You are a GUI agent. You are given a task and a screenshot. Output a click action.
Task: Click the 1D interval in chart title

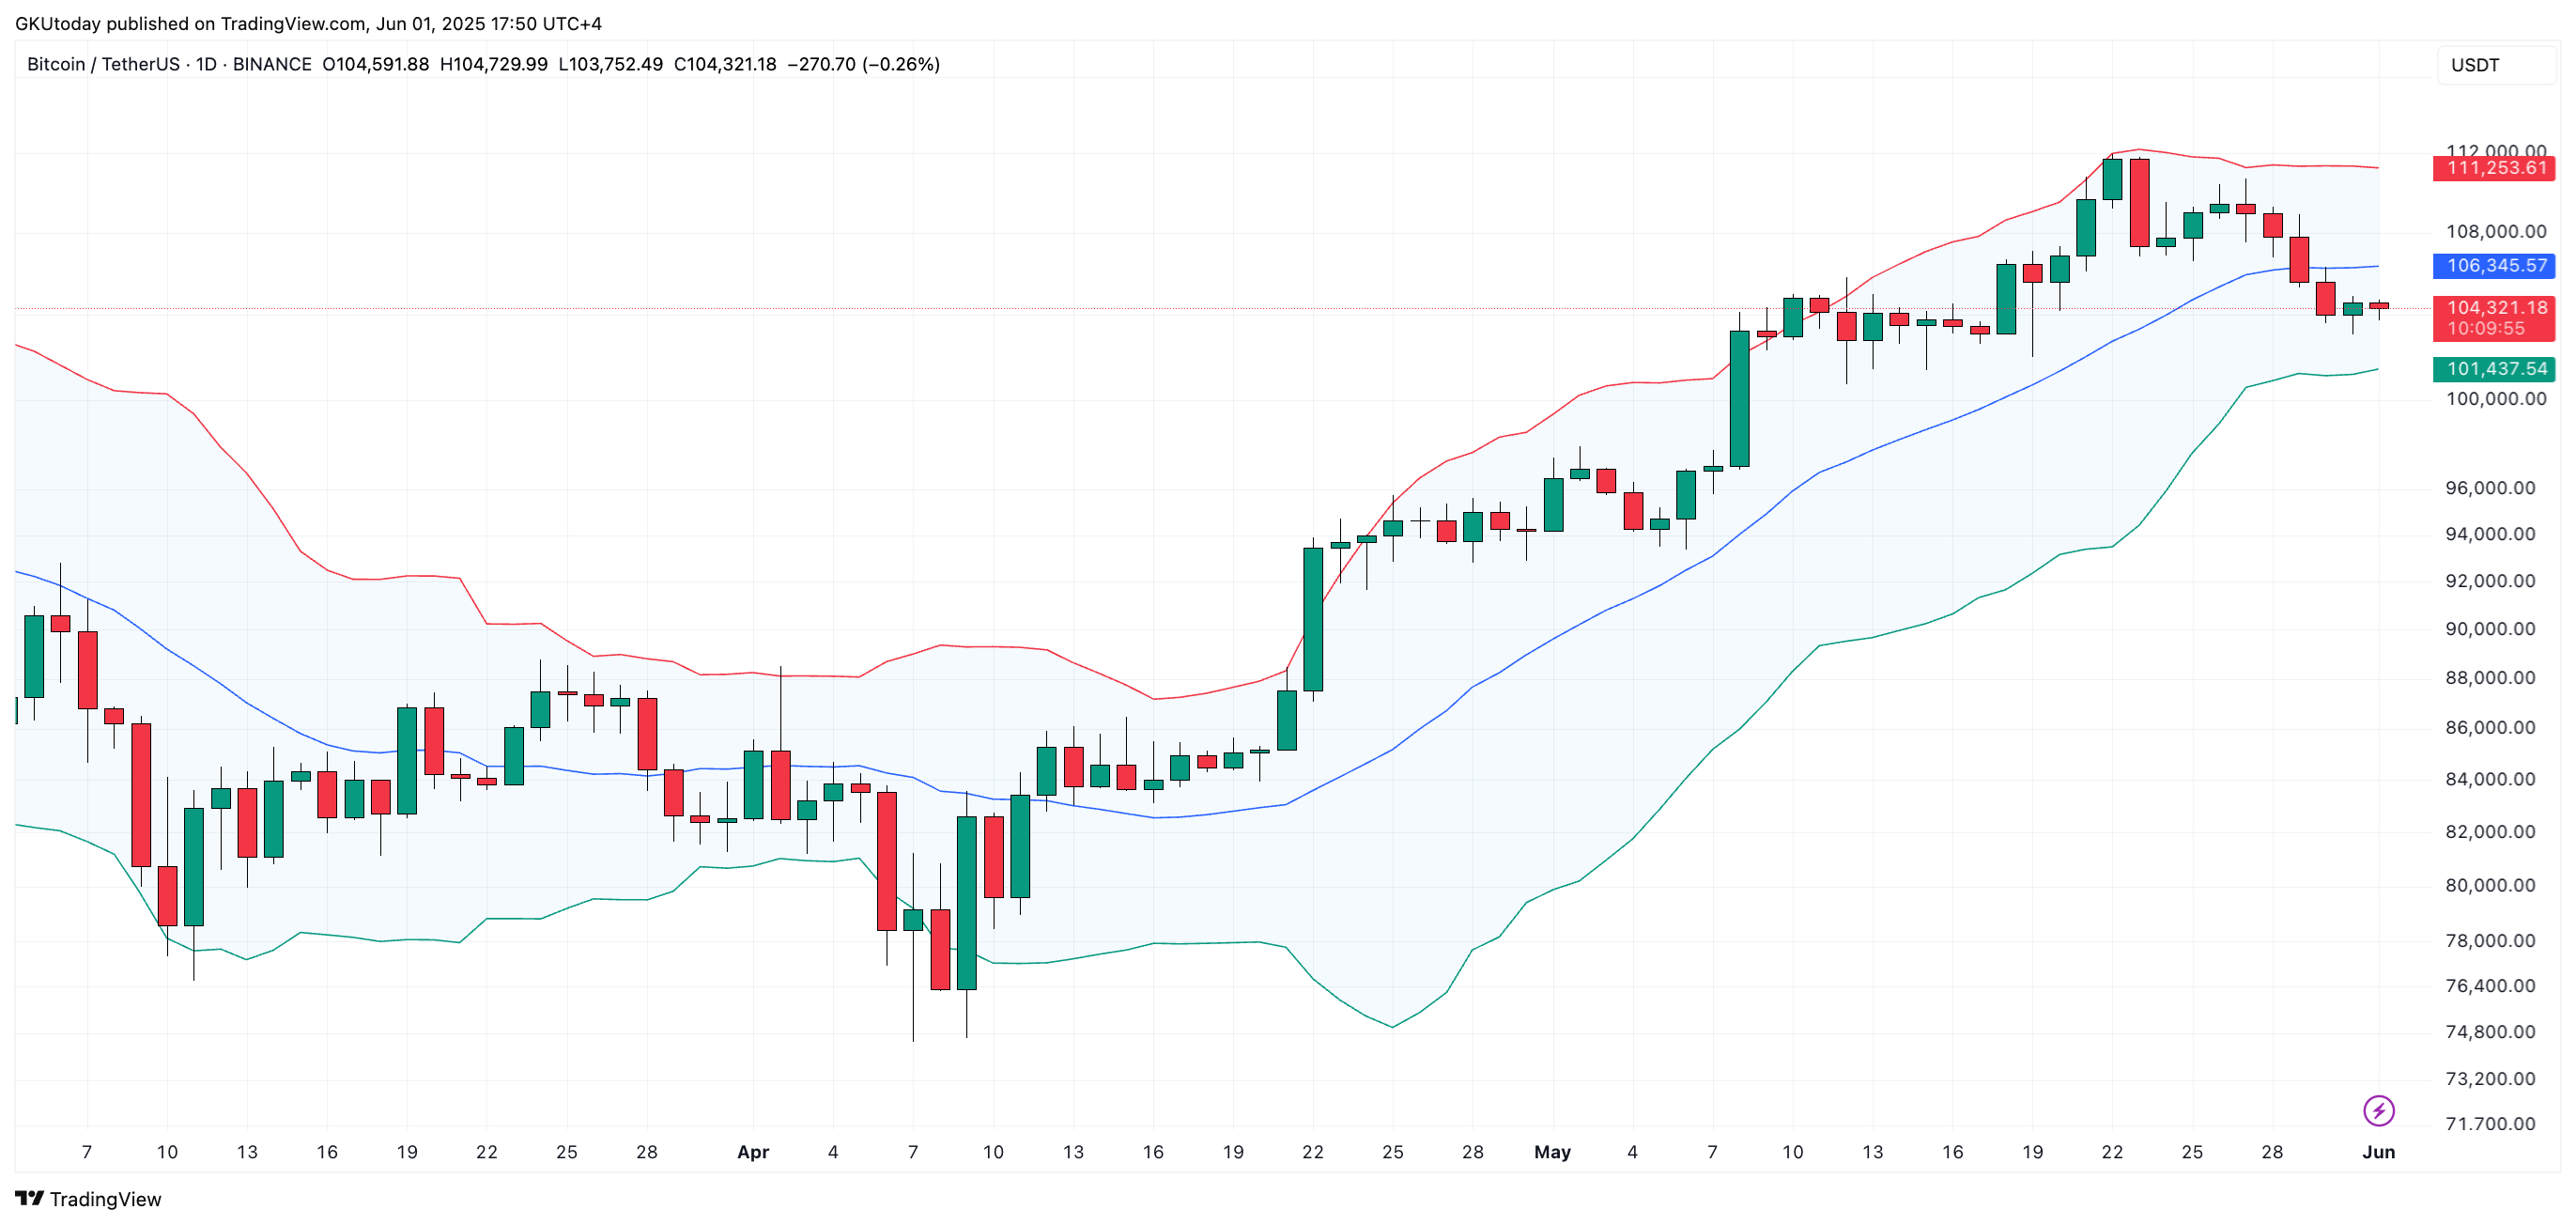point(205,64)
